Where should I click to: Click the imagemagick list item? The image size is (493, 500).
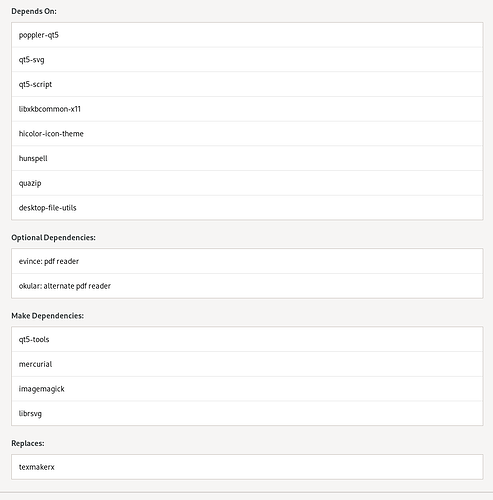pos(247,389)
